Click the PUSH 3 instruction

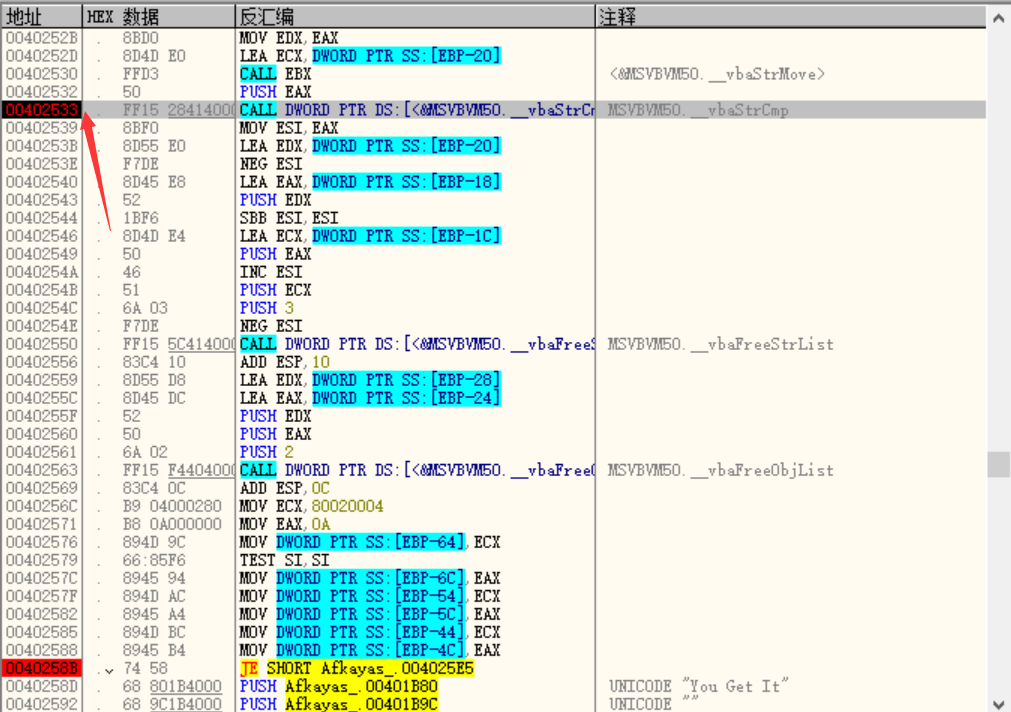click(267, 308)
